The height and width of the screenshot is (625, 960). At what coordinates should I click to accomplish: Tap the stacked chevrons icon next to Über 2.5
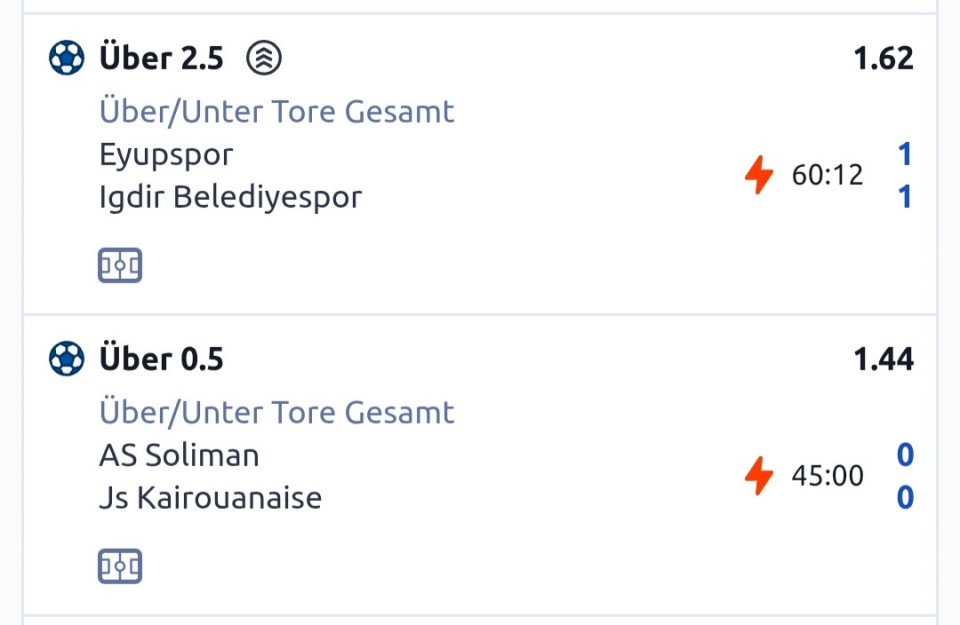coord(264,58)
